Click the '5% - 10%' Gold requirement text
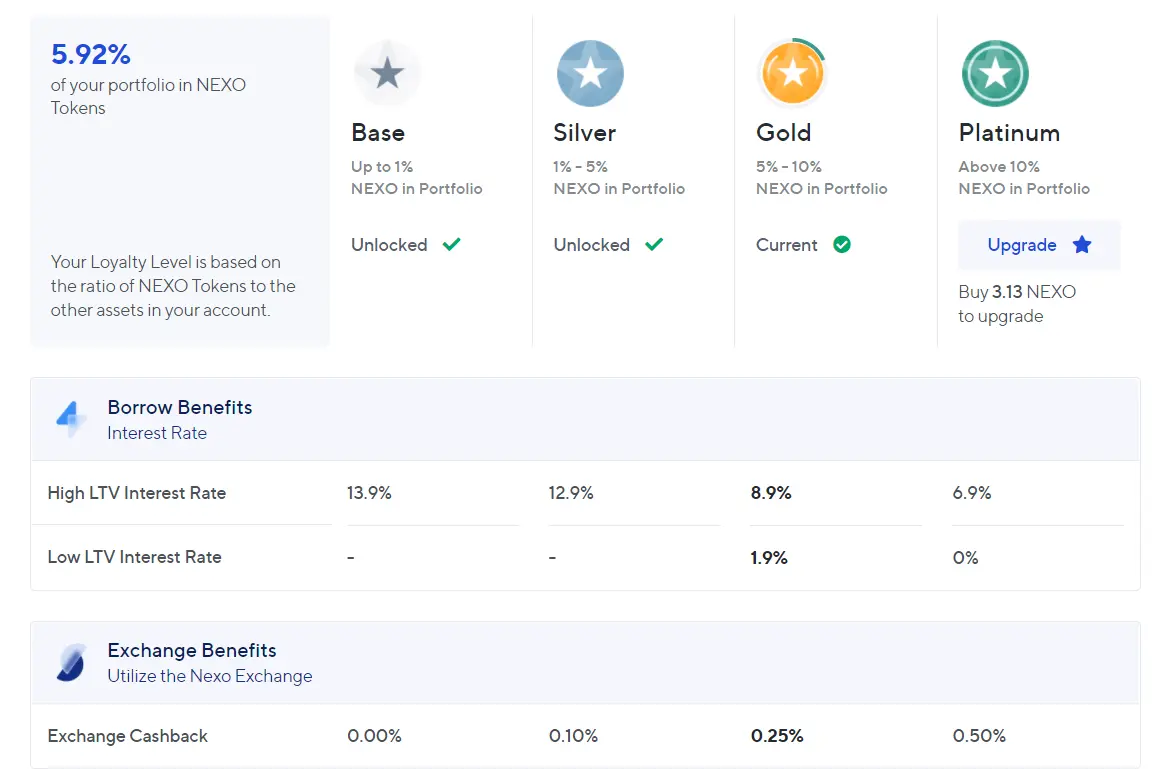Screen dimensions: 1173x769 coord(788,167)
